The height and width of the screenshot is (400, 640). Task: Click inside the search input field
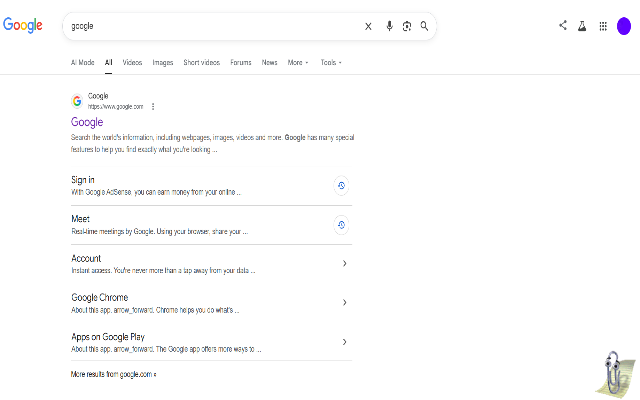212,26
